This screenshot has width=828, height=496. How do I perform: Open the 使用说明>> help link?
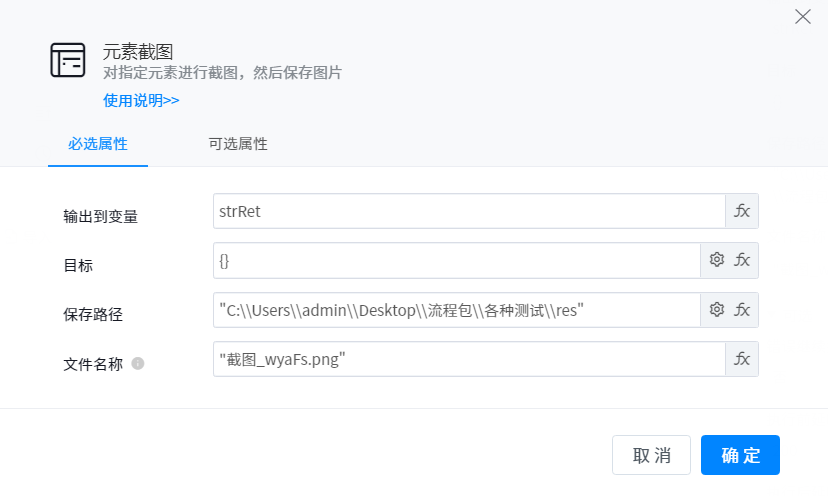click(141, 100)
